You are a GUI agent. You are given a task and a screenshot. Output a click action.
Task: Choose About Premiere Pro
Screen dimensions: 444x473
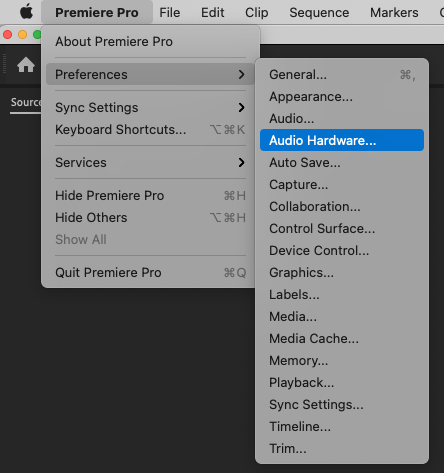150,42
